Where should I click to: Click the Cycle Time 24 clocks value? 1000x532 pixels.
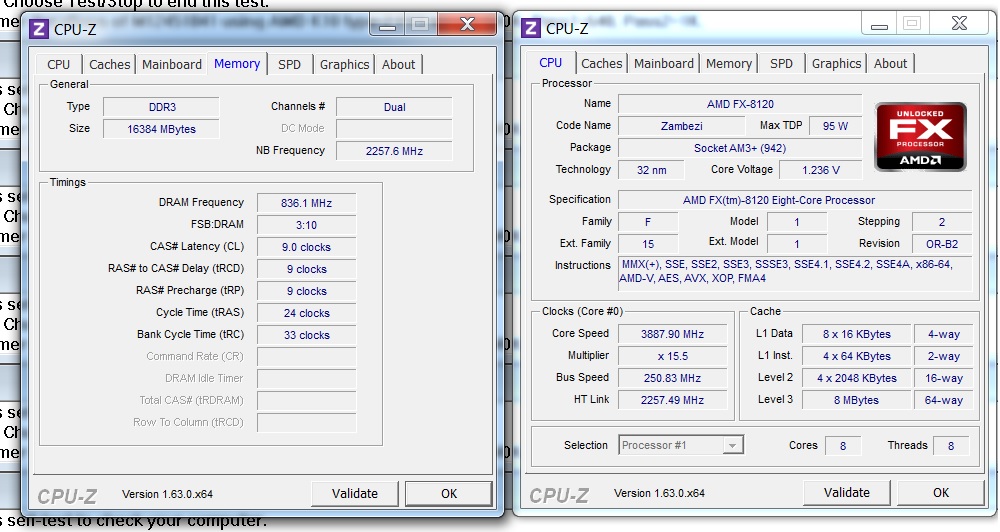(x=307, y=313)
